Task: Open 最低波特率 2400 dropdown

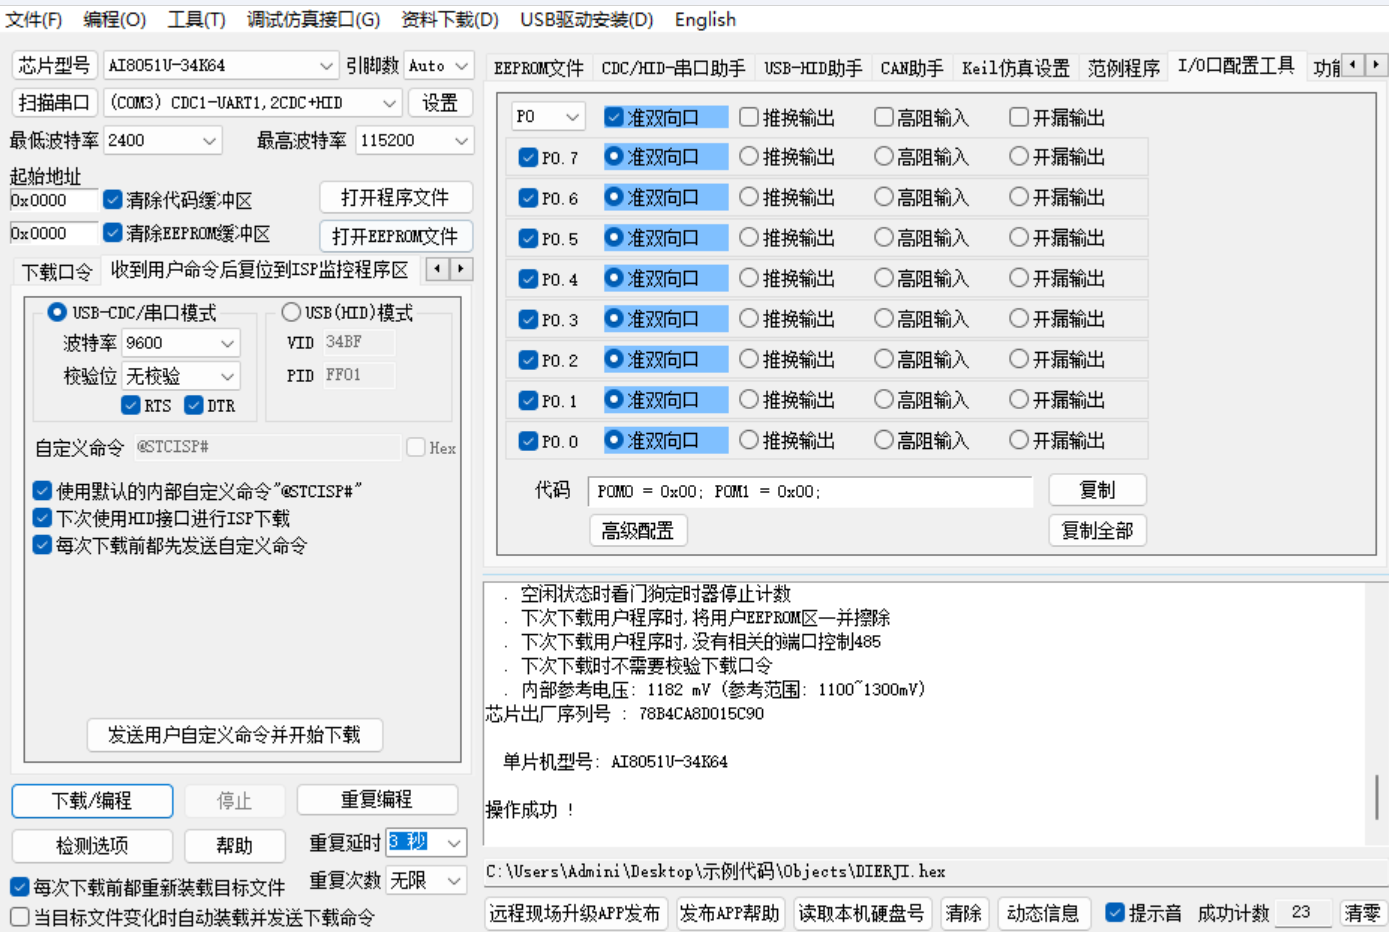Action: [x=209, y=141]
